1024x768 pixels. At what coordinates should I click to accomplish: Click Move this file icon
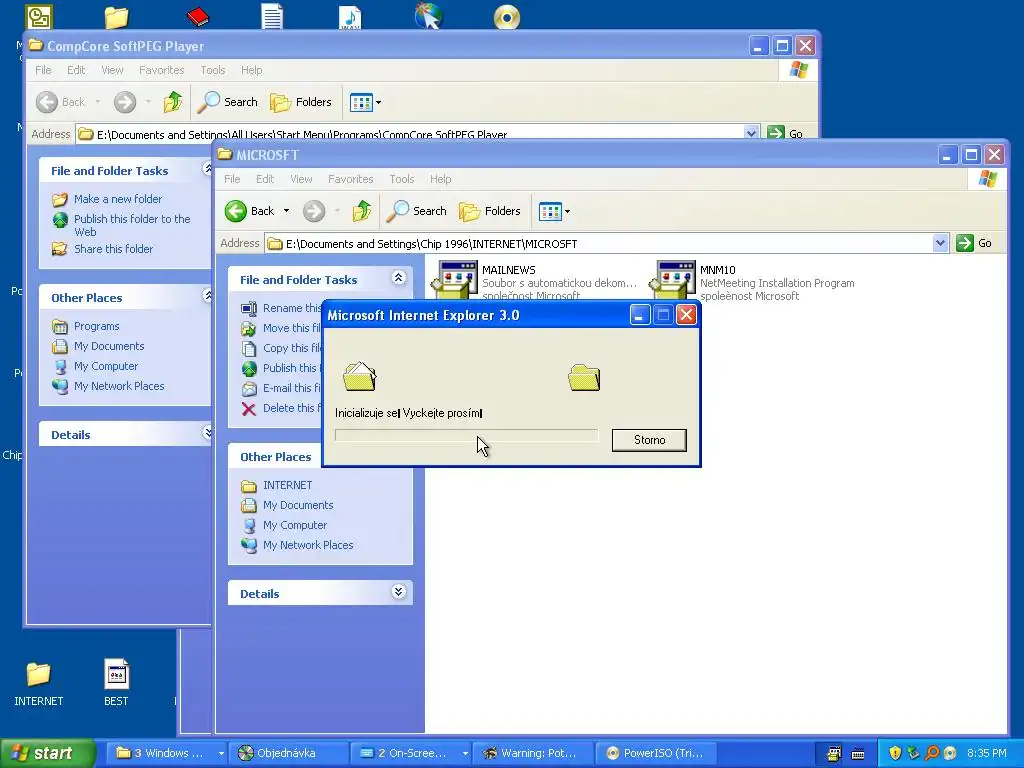coord(249,328)
